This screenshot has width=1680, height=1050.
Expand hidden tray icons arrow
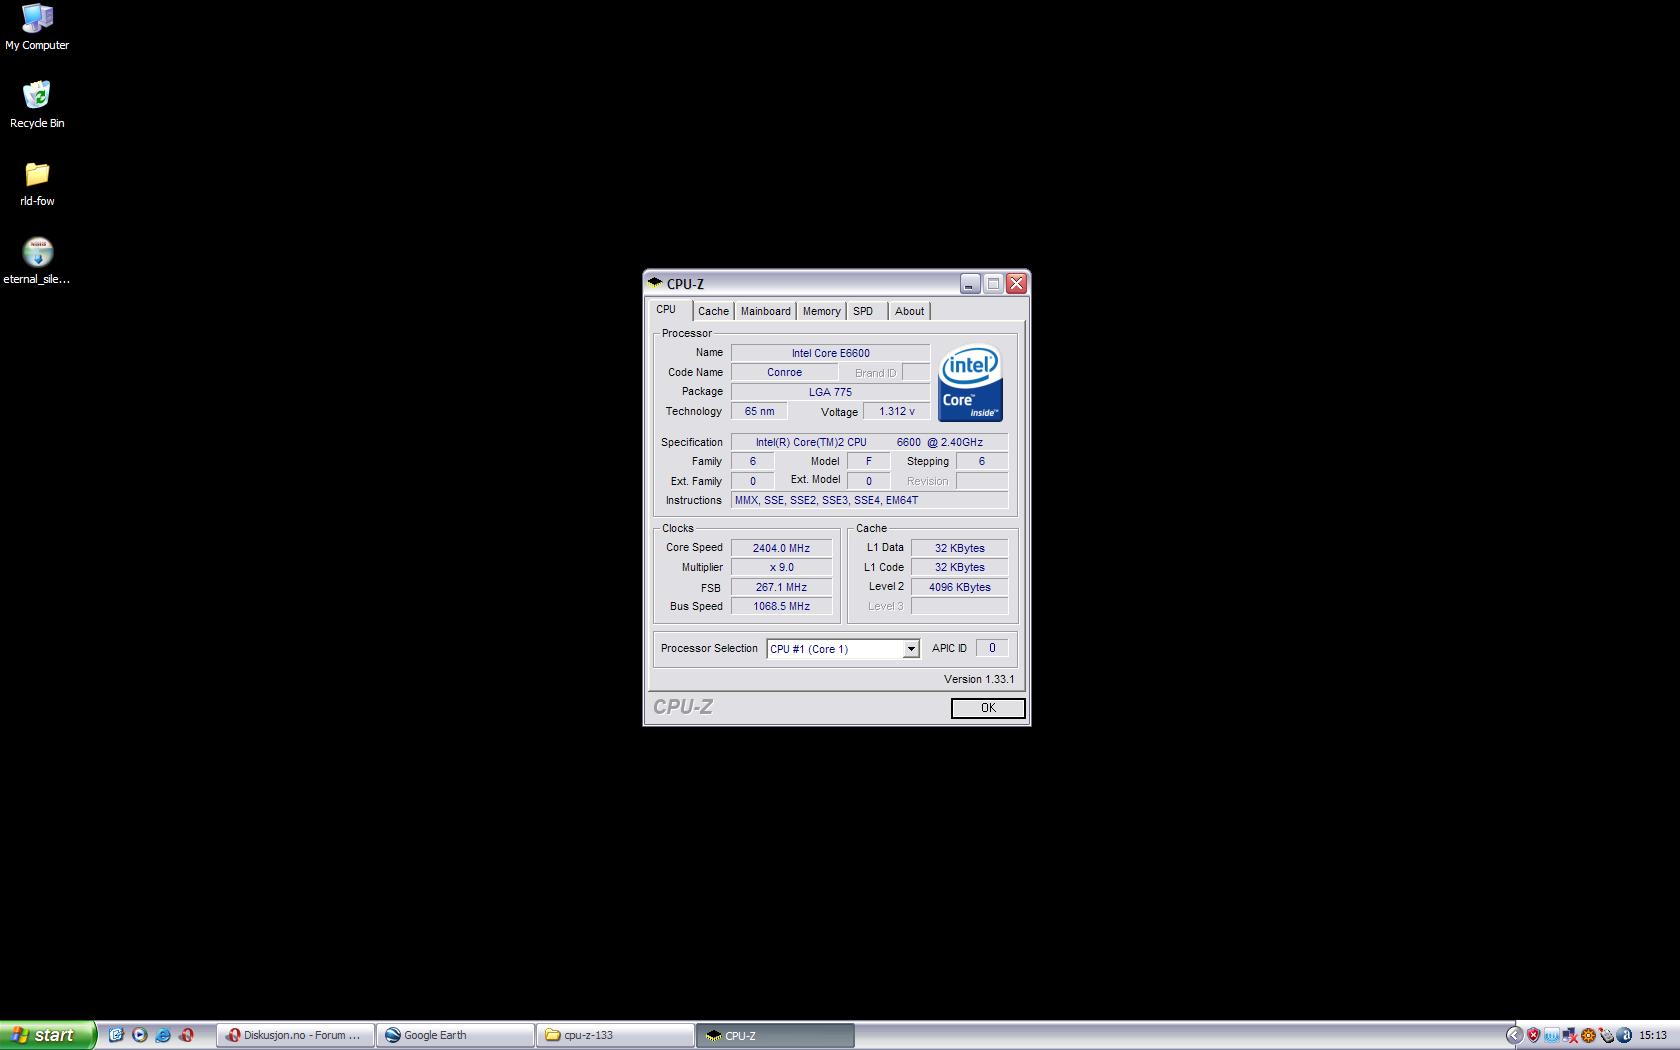[x=1514, y=1035]
